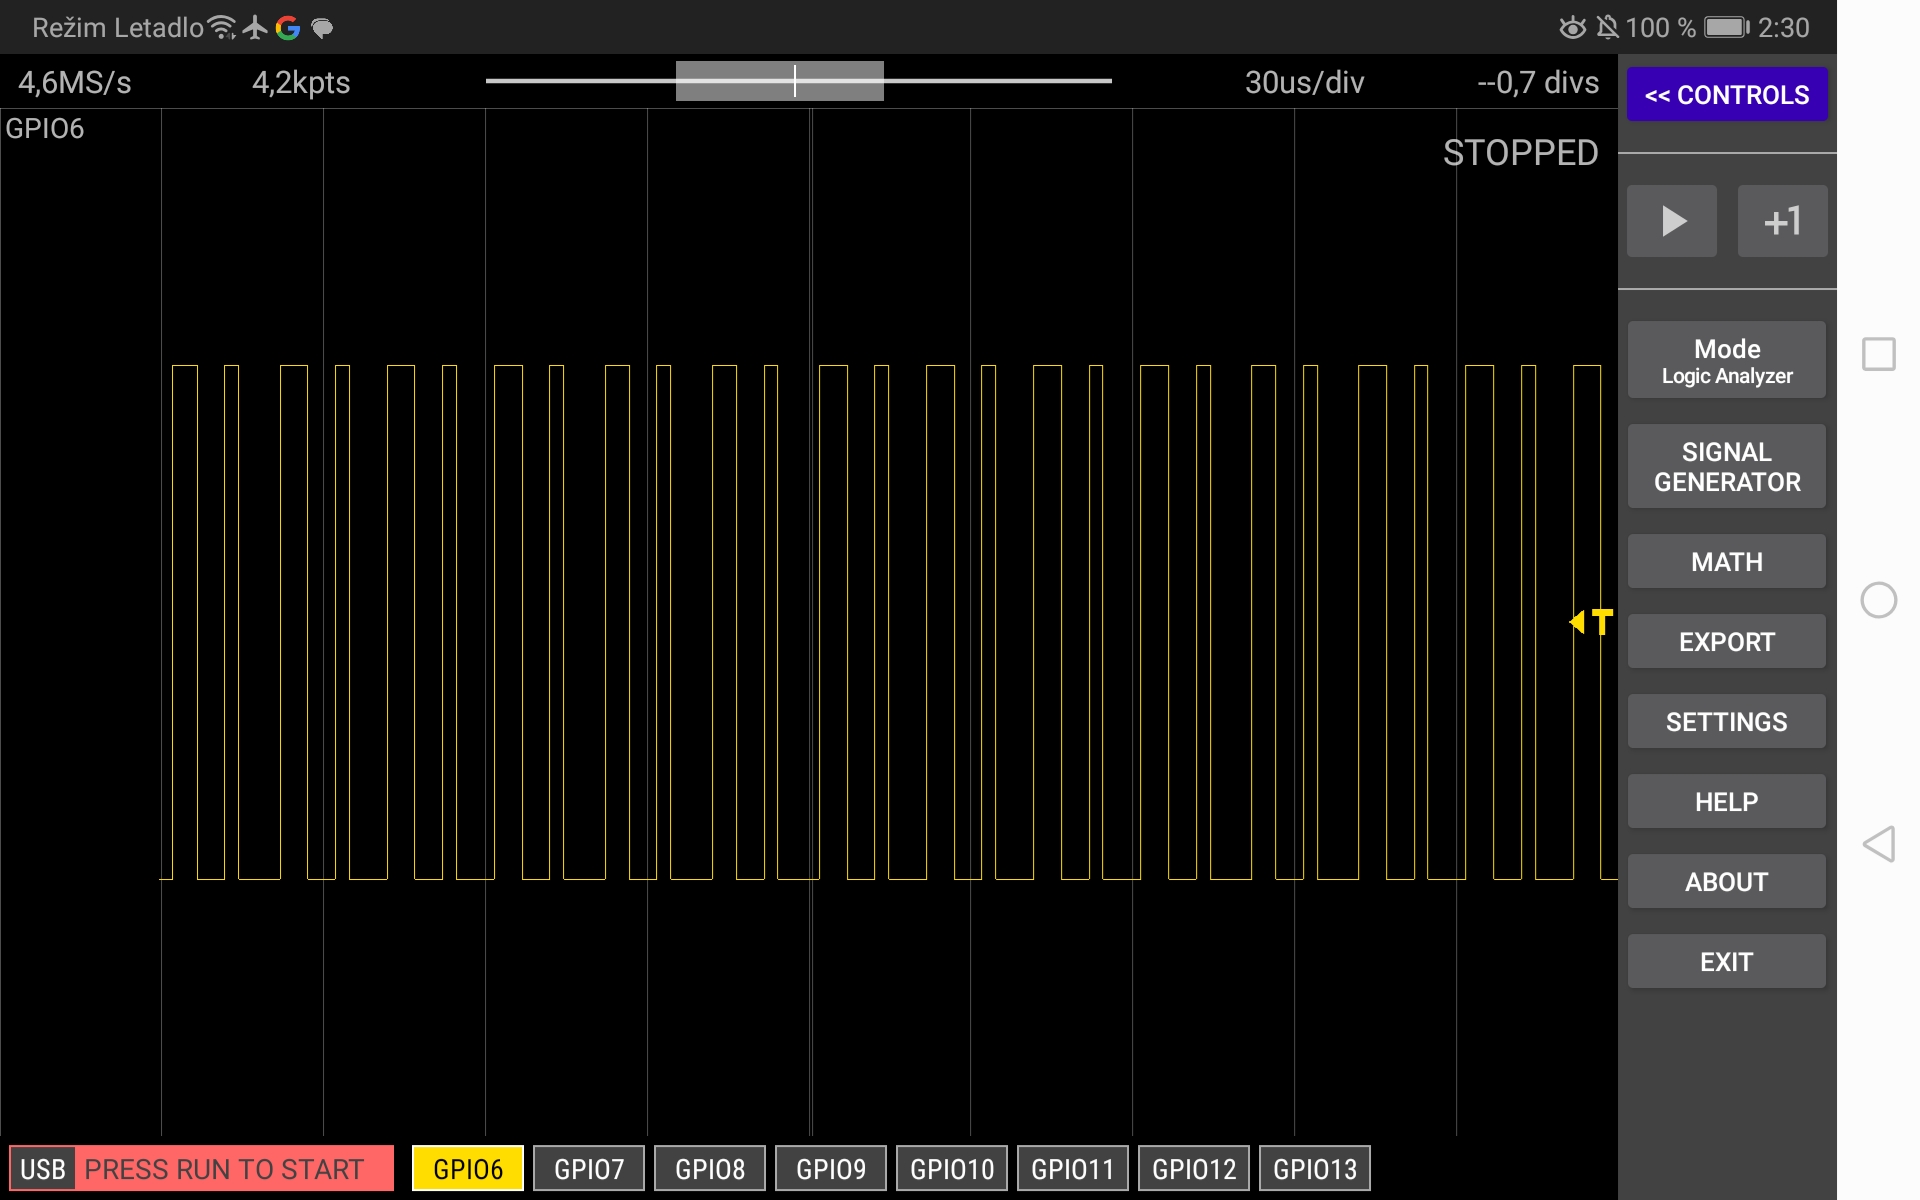The width and height of the screenshot is (1920, 1200).
Task: Click the +1 single capture button
Action: 1781,221
